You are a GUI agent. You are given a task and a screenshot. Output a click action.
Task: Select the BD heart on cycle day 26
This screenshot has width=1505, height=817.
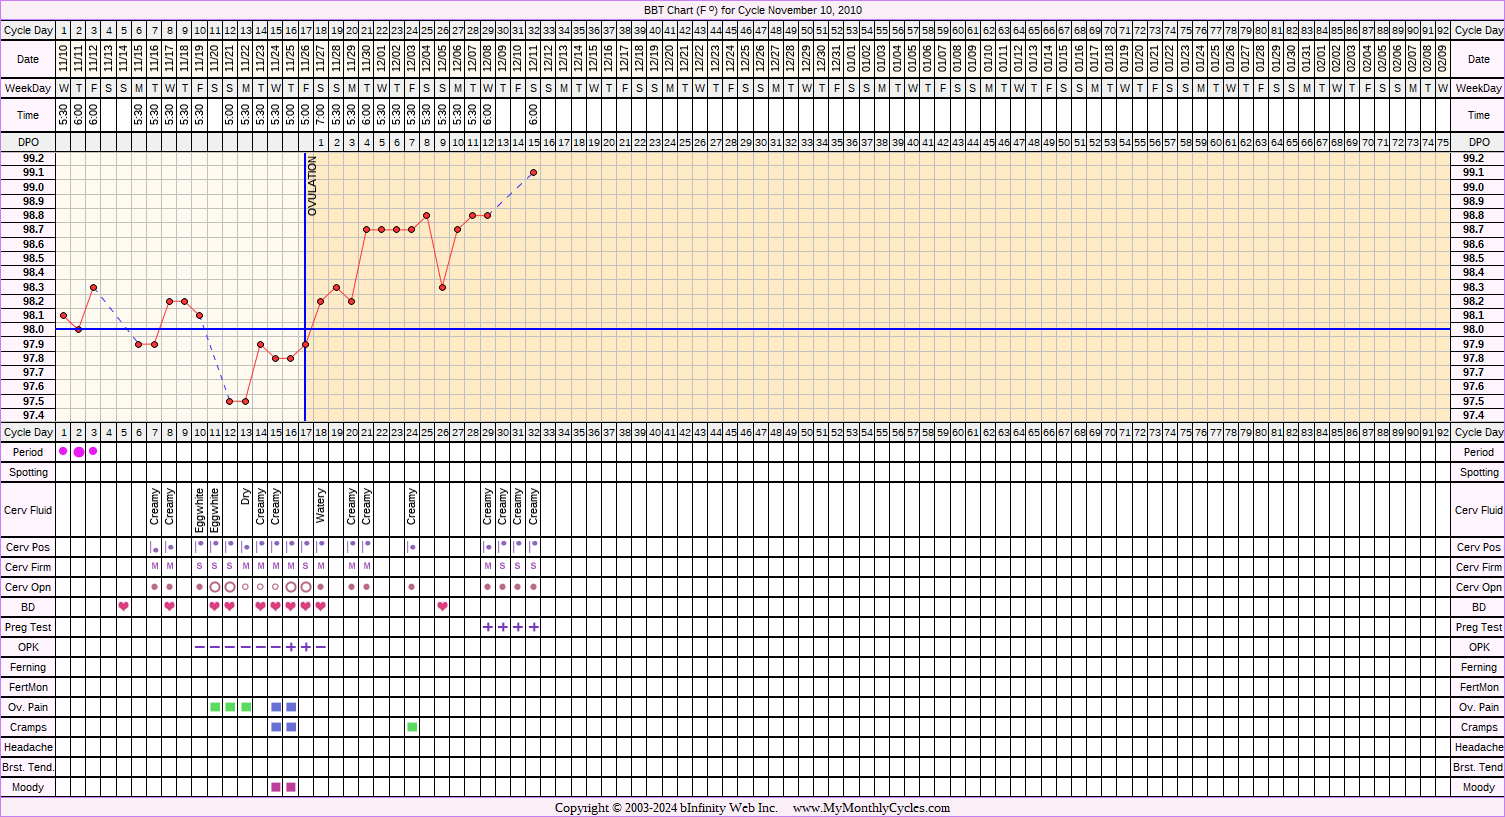point(442,607)
